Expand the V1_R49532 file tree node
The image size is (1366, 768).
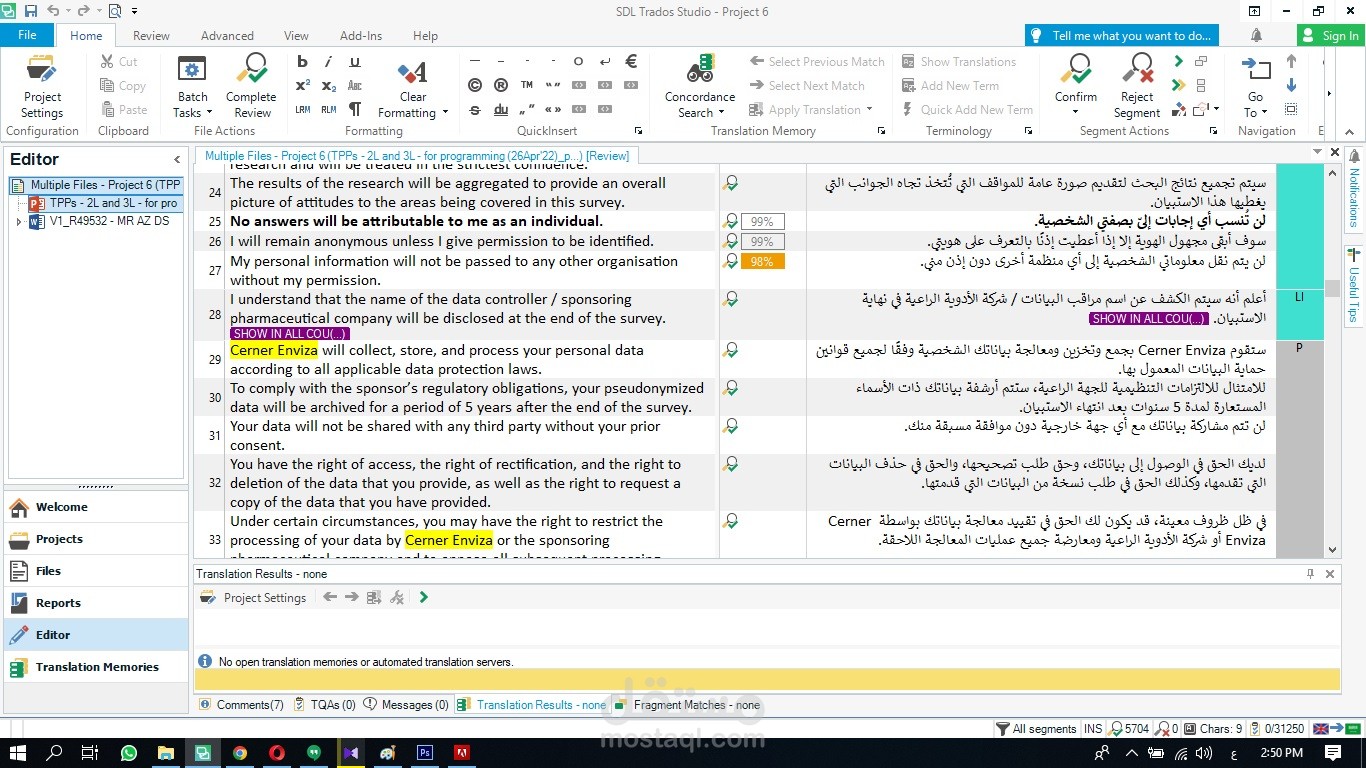coord(19,221)
